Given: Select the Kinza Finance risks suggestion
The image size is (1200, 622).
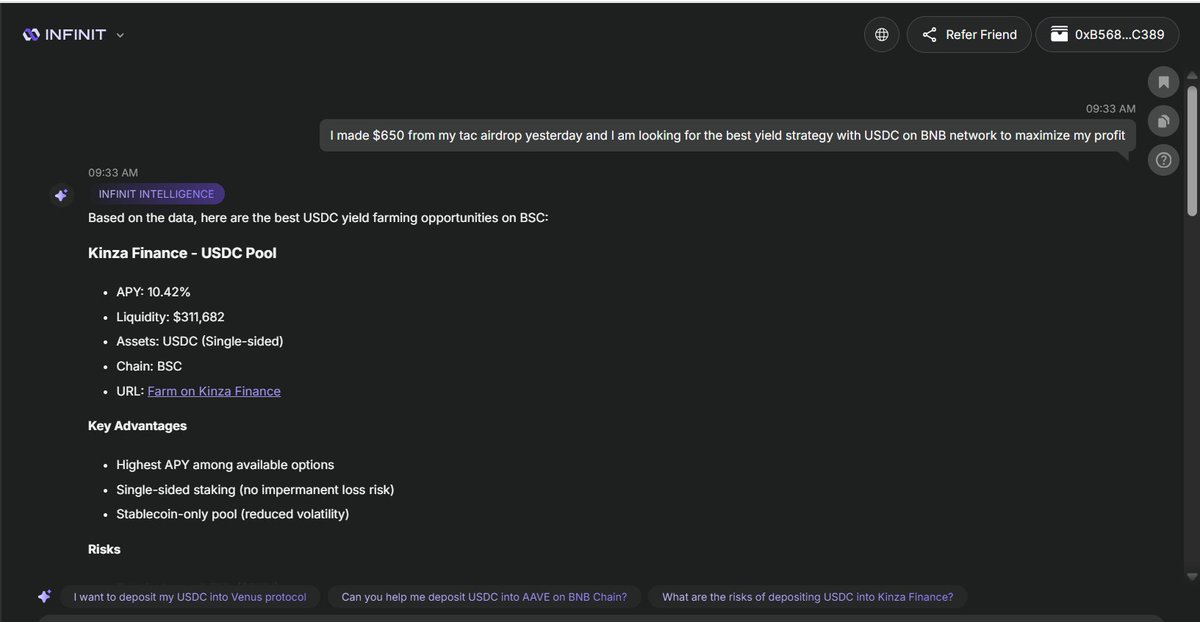Looking at the screenshot, I should tap(808, 597).
